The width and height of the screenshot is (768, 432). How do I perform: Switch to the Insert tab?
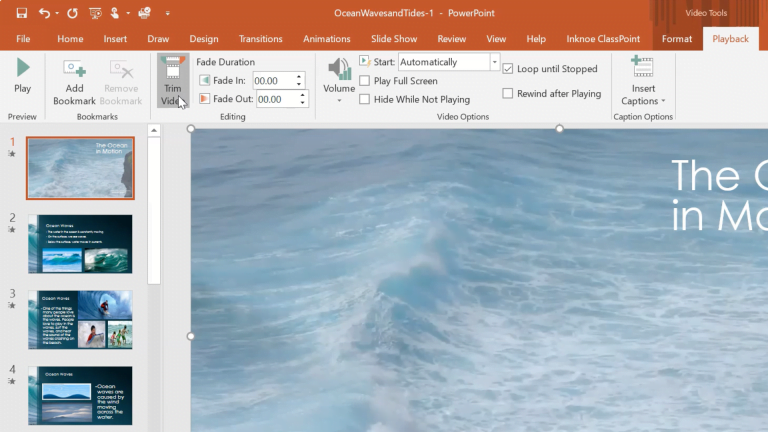tap(115, 39)
